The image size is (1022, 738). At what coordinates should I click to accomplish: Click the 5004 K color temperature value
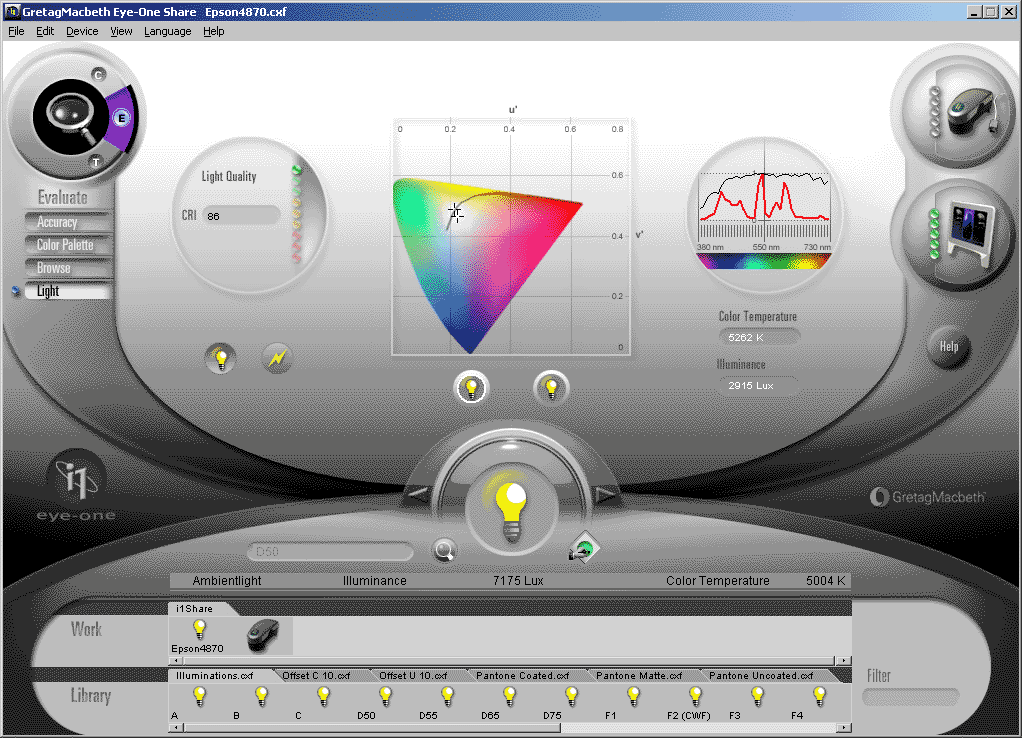click(x=825, y=580)
